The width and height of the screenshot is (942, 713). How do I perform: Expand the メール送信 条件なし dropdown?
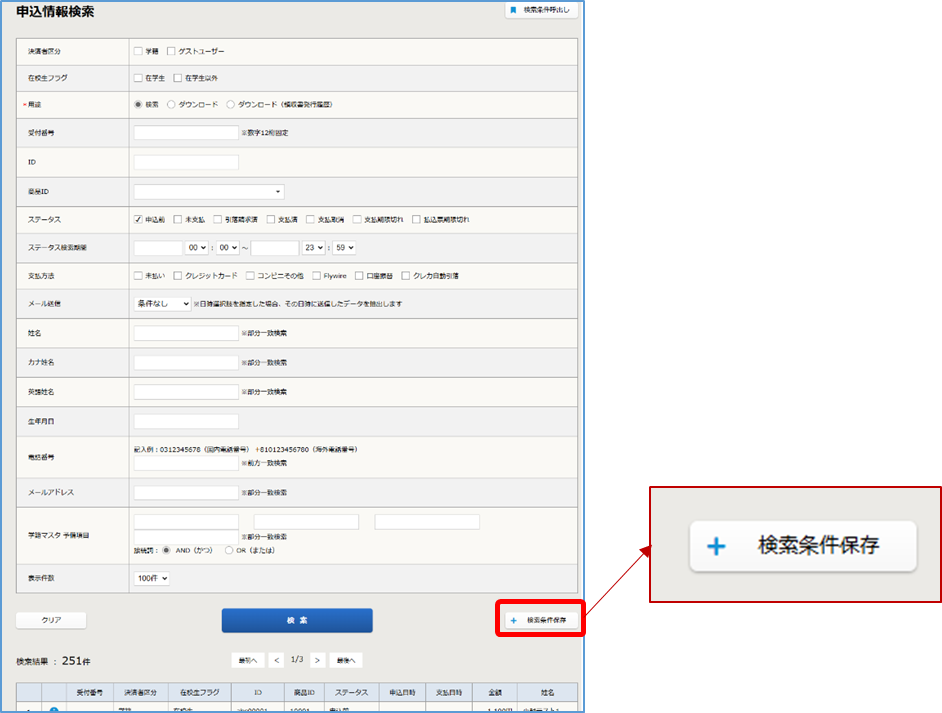[162, 304]
